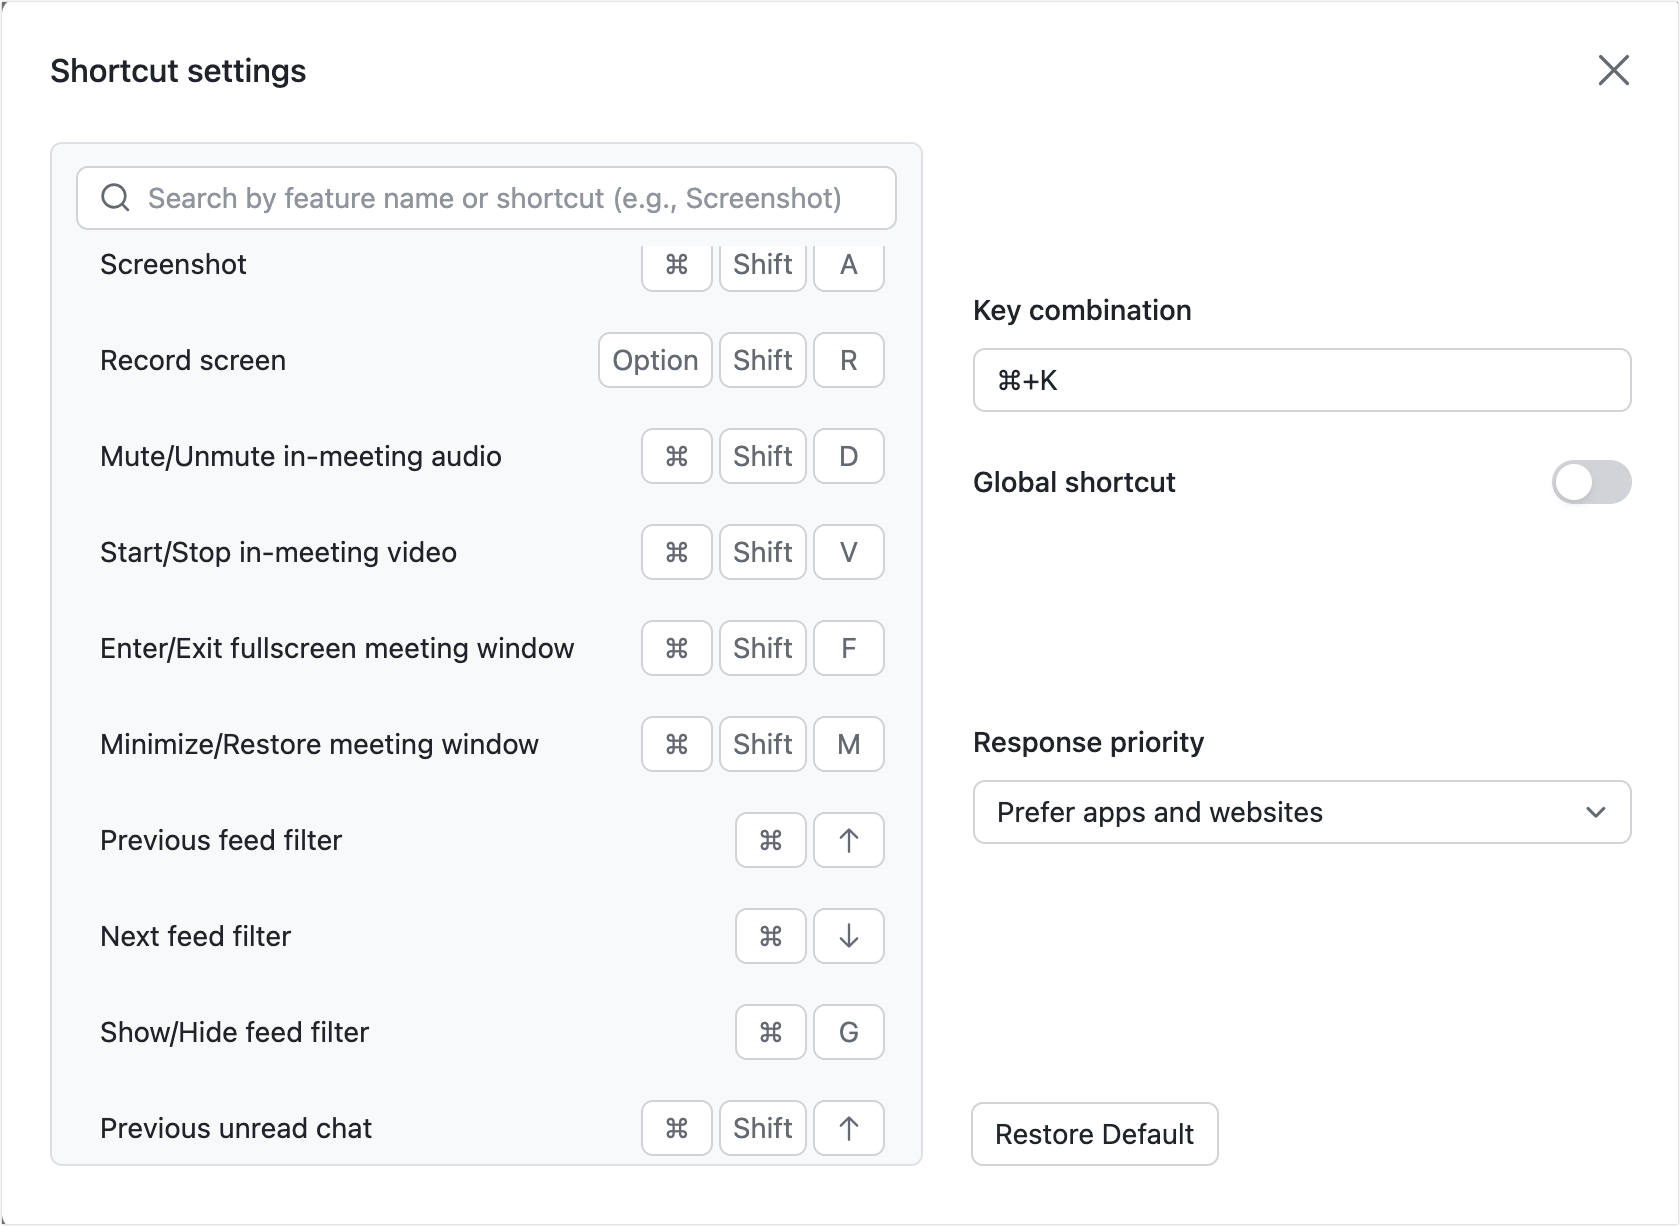Enable the Global shortcut toggle
Viewport: 1680px width, 1226px height.
[1590, 482]
